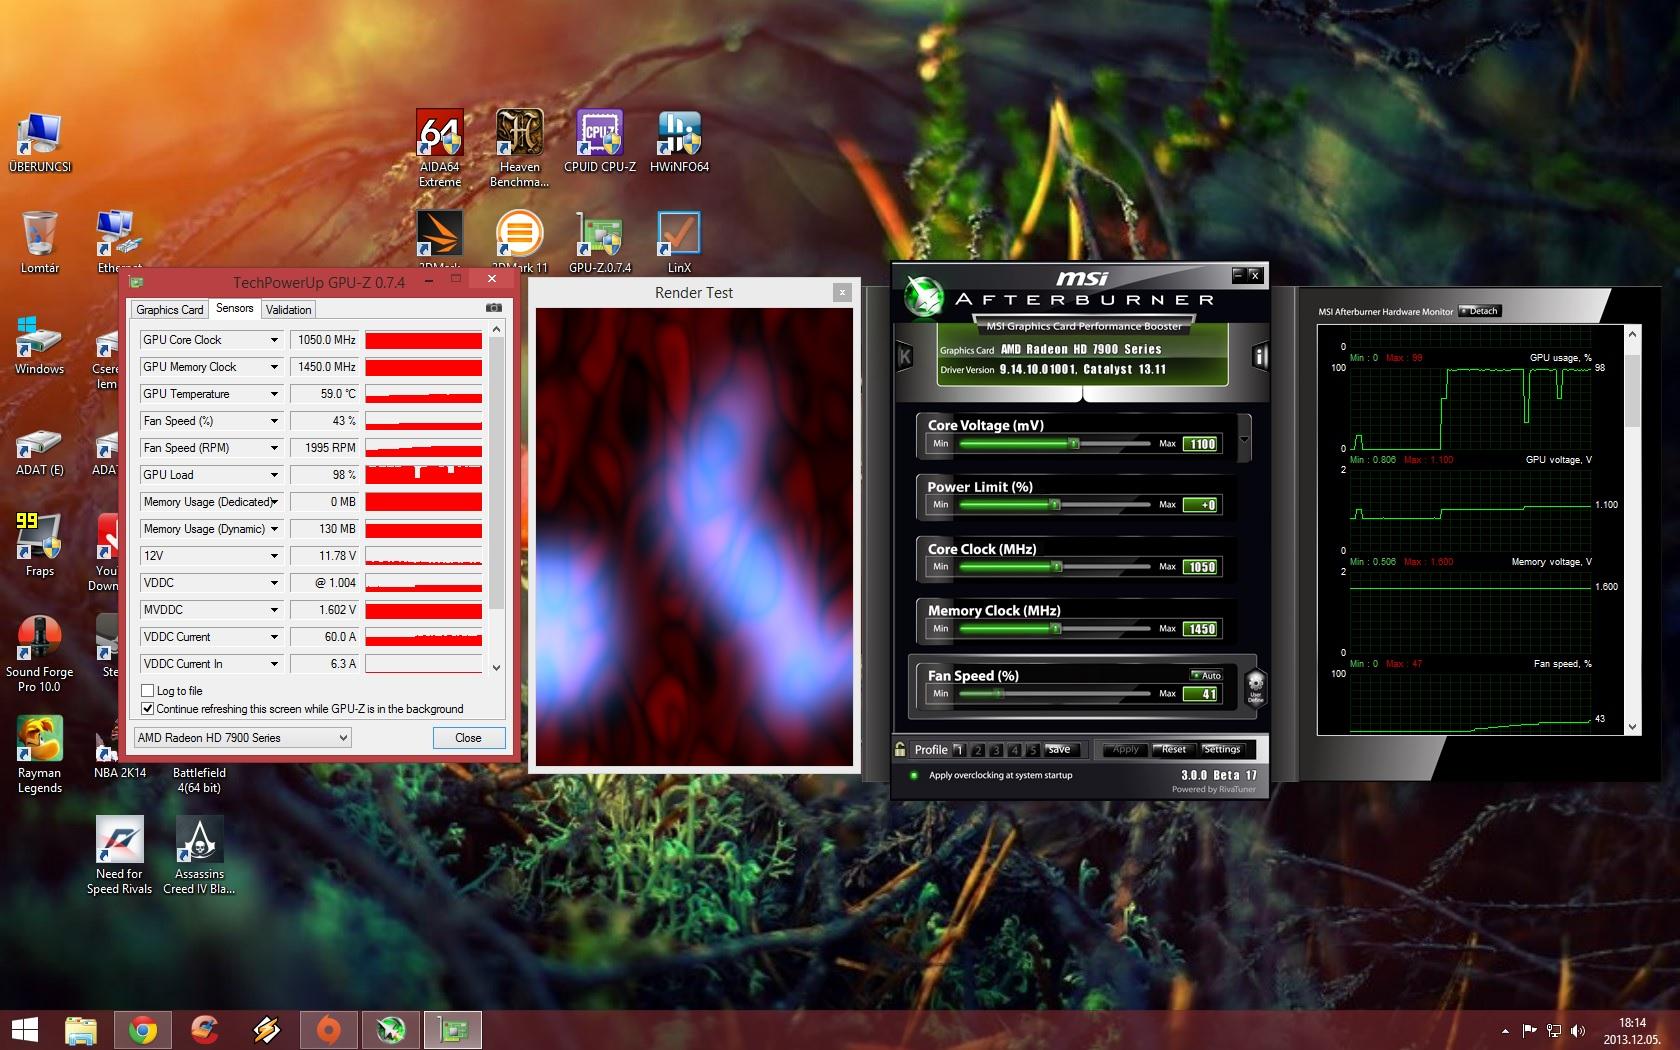Open Rayman Legends desktop icon
The width and height of the screenshot is (1680, 1050).
tap(40, 755)
